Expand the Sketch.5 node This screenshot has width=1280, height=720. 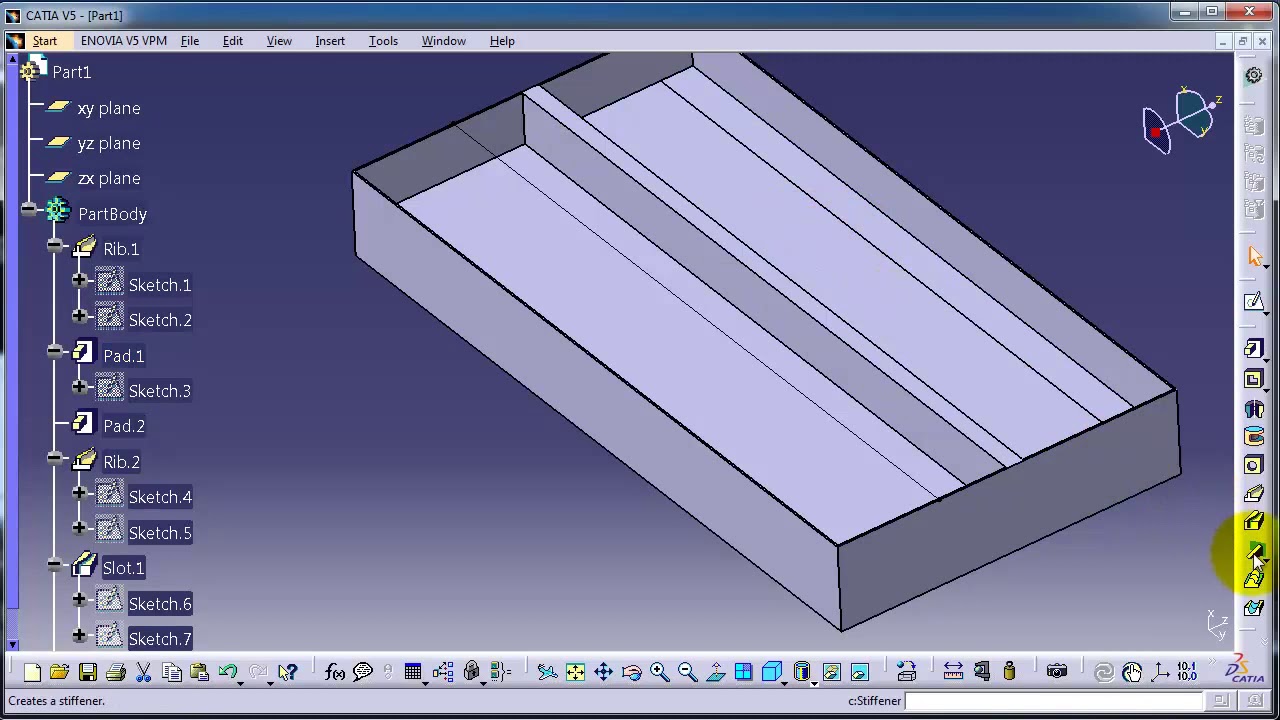point(79,529)
